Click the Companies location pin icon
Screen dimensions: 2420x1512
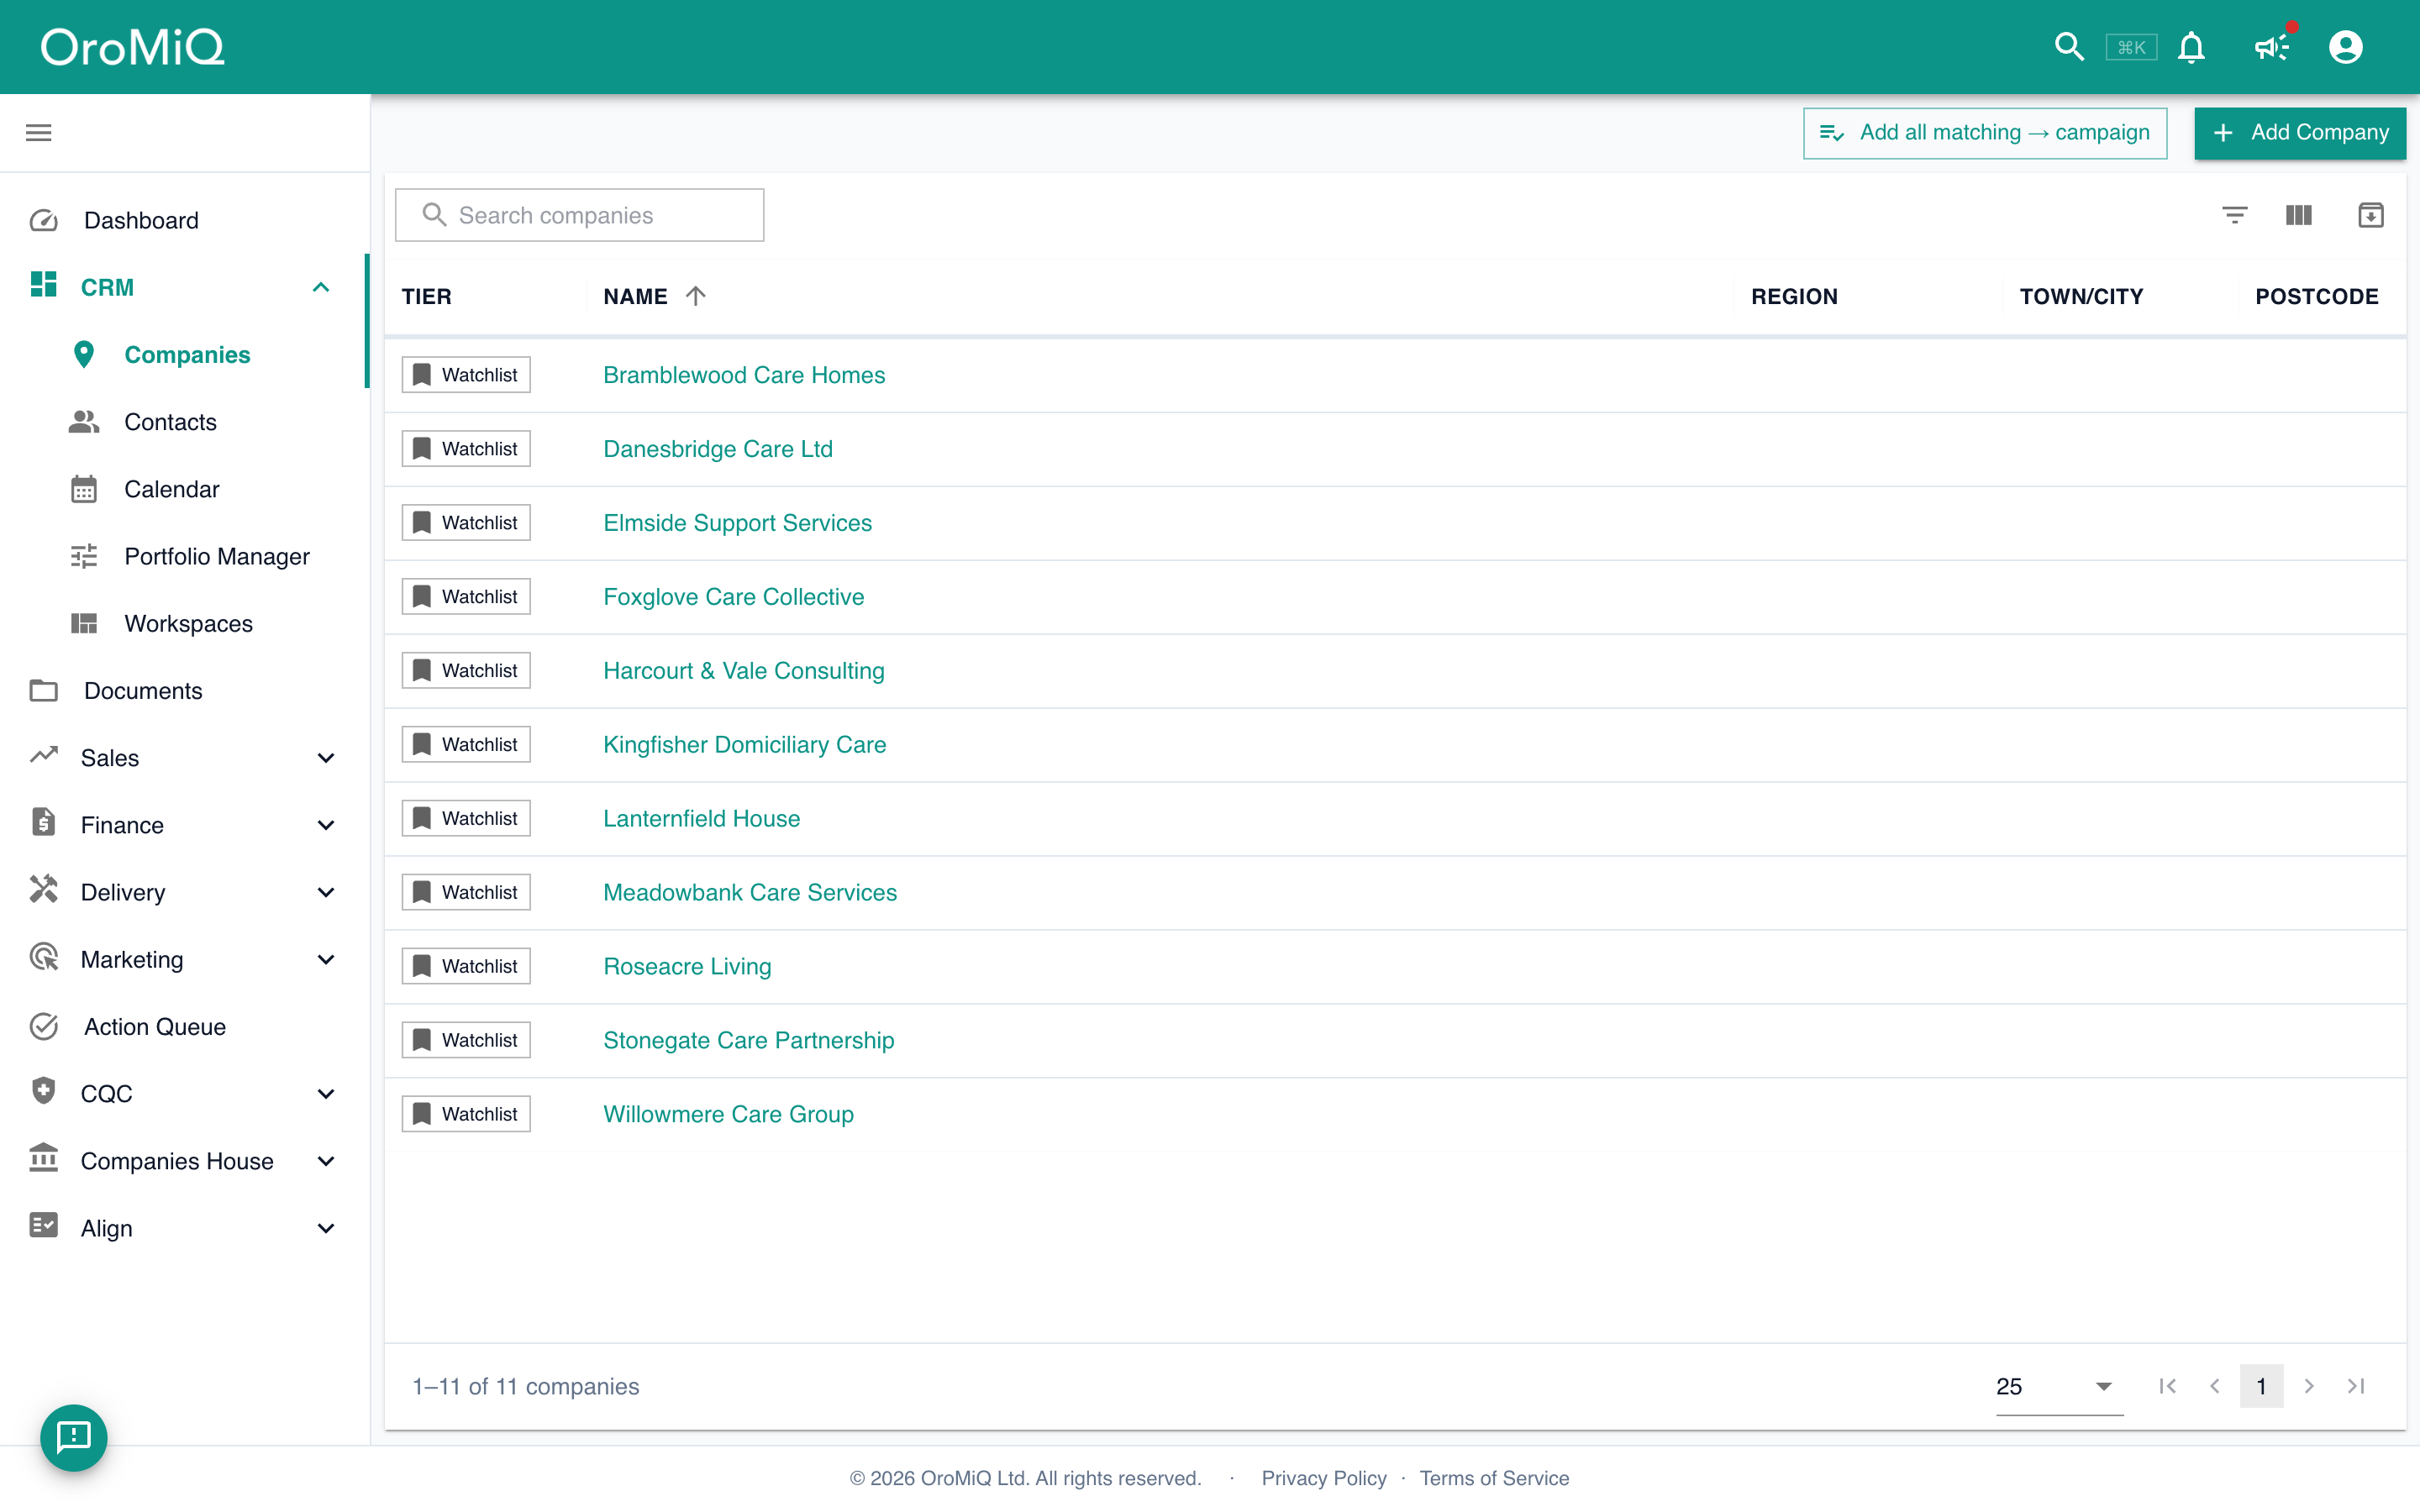coord(84,355)
